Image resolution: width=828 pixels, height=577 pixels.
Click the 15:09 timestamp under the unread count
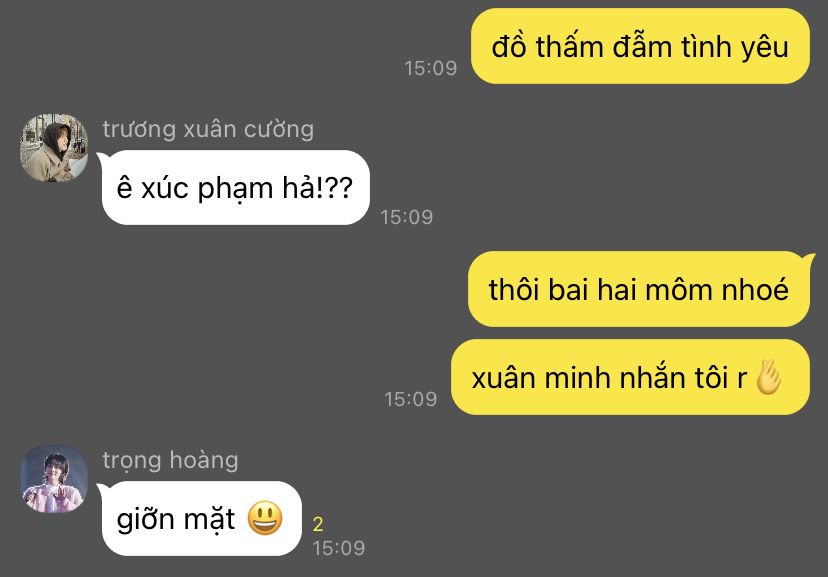(x=338, y=548)
